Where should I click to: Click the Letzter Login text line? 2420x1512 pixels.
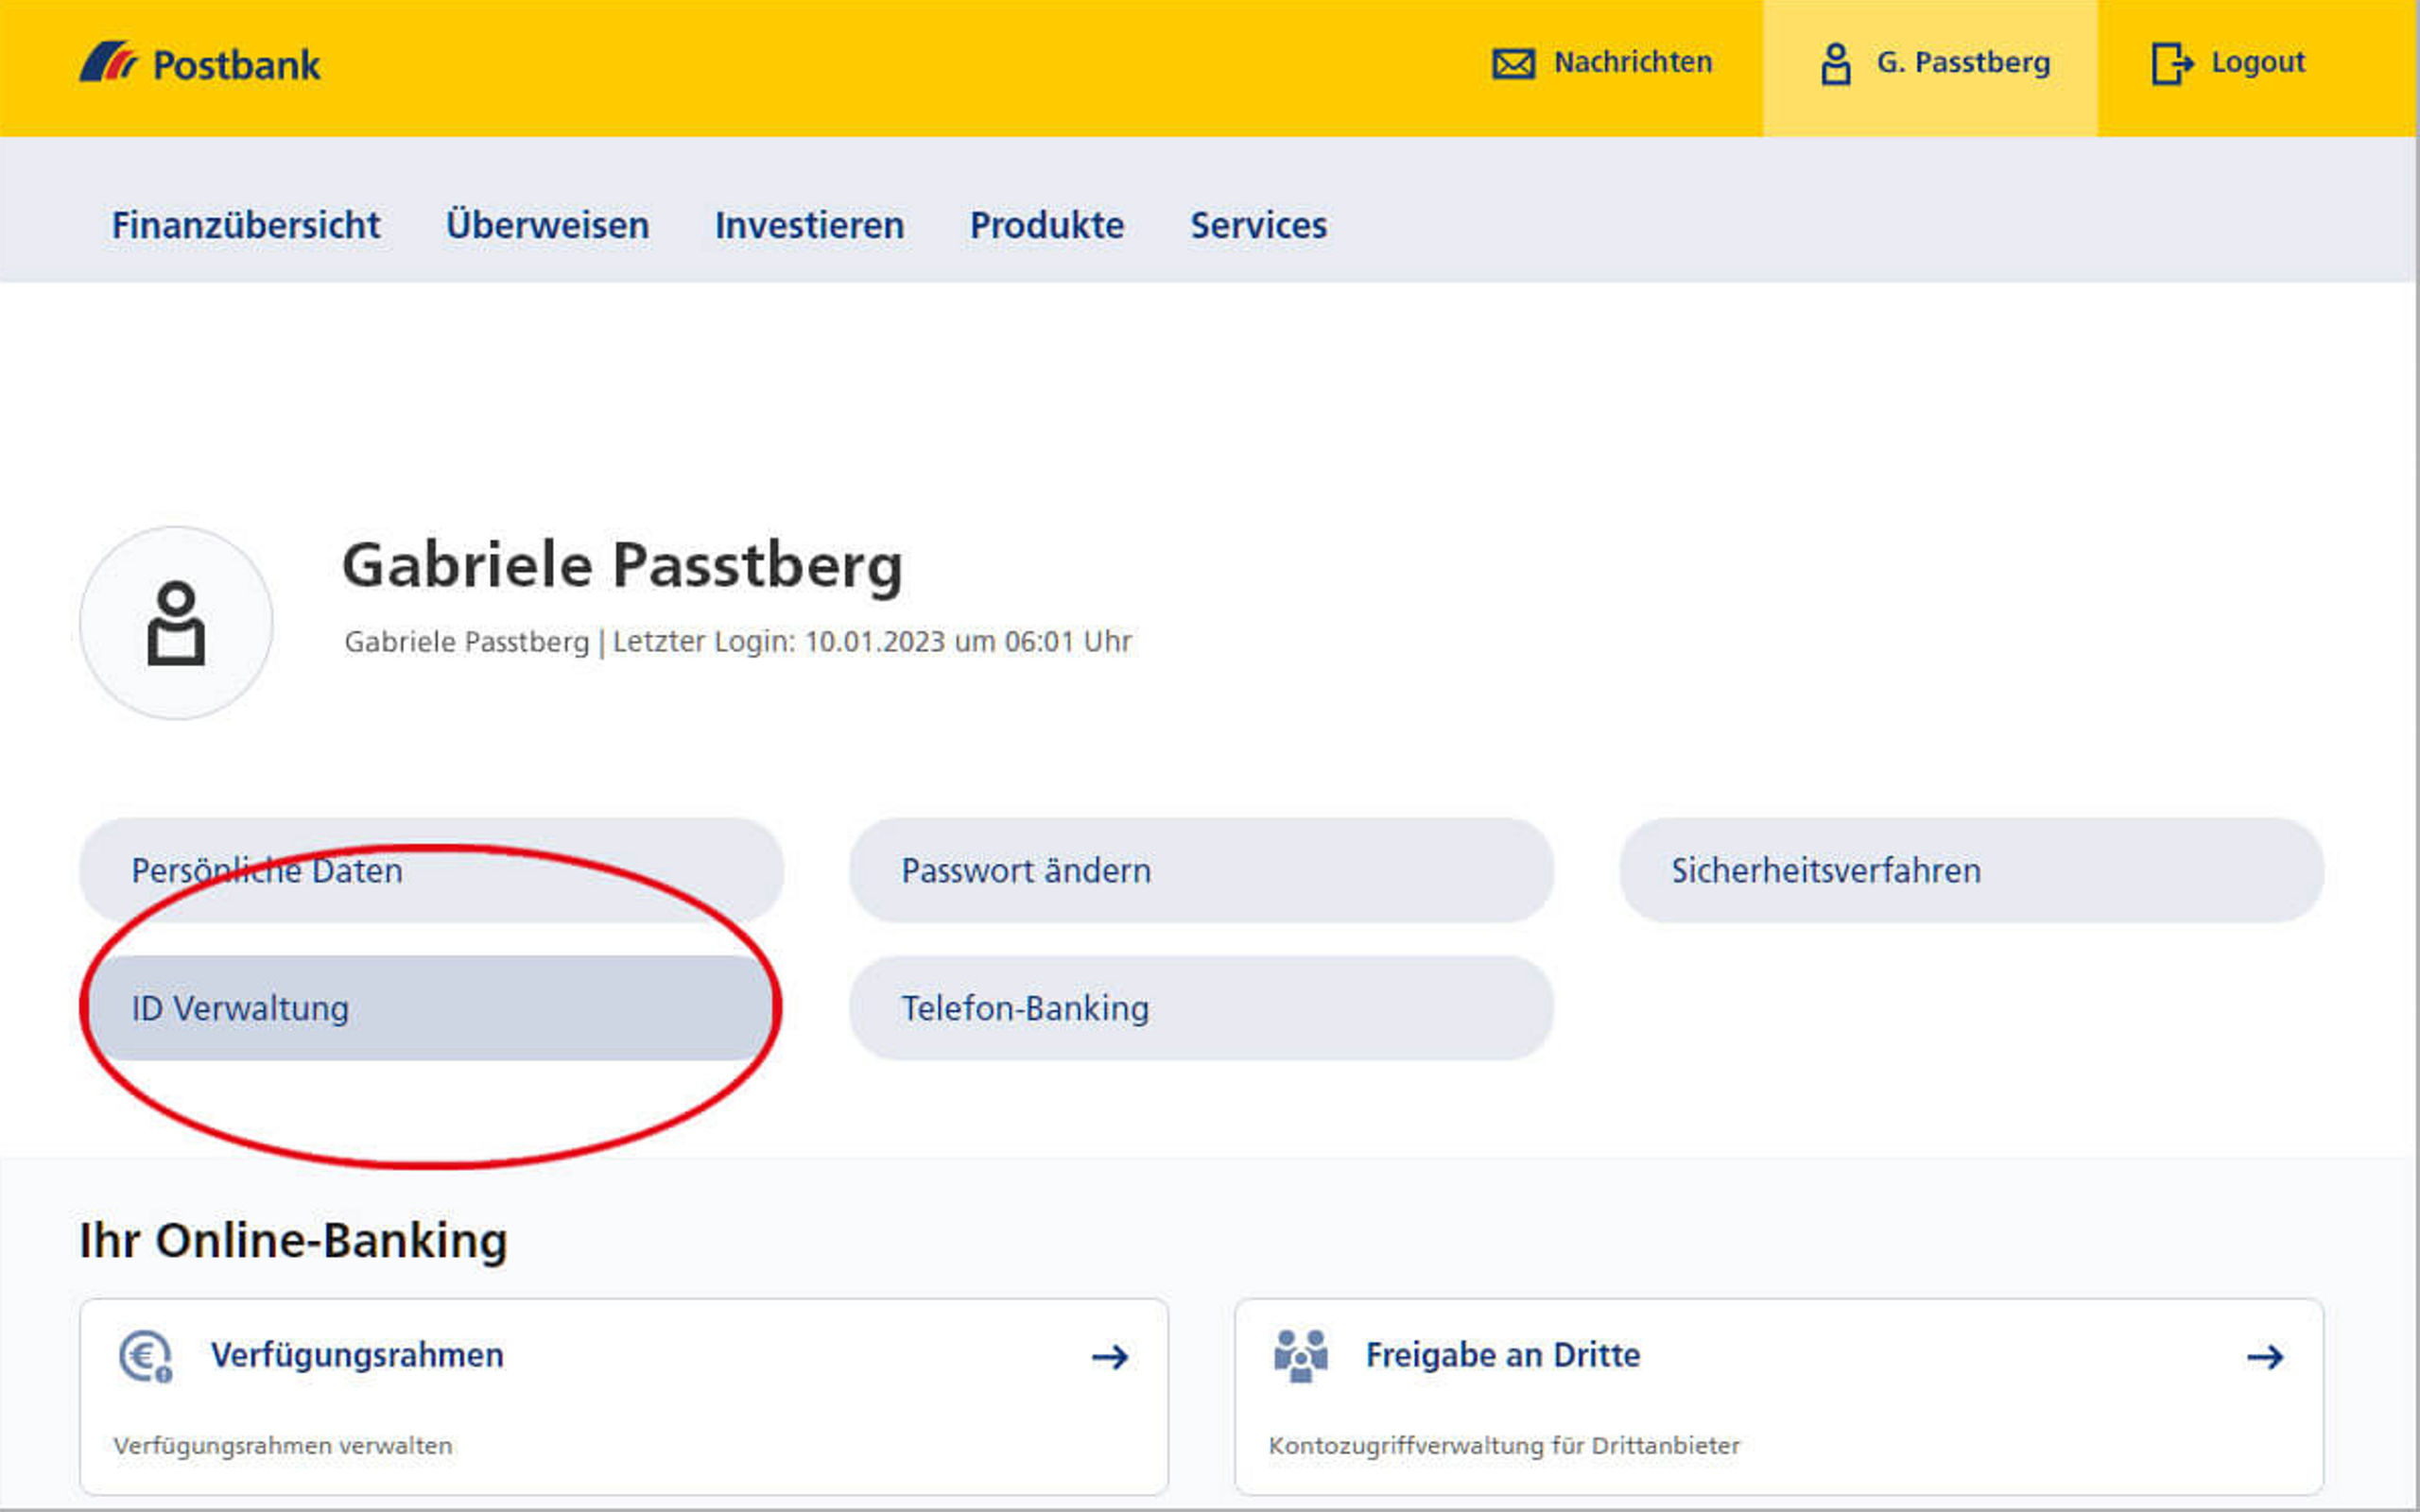pos(738,642)
